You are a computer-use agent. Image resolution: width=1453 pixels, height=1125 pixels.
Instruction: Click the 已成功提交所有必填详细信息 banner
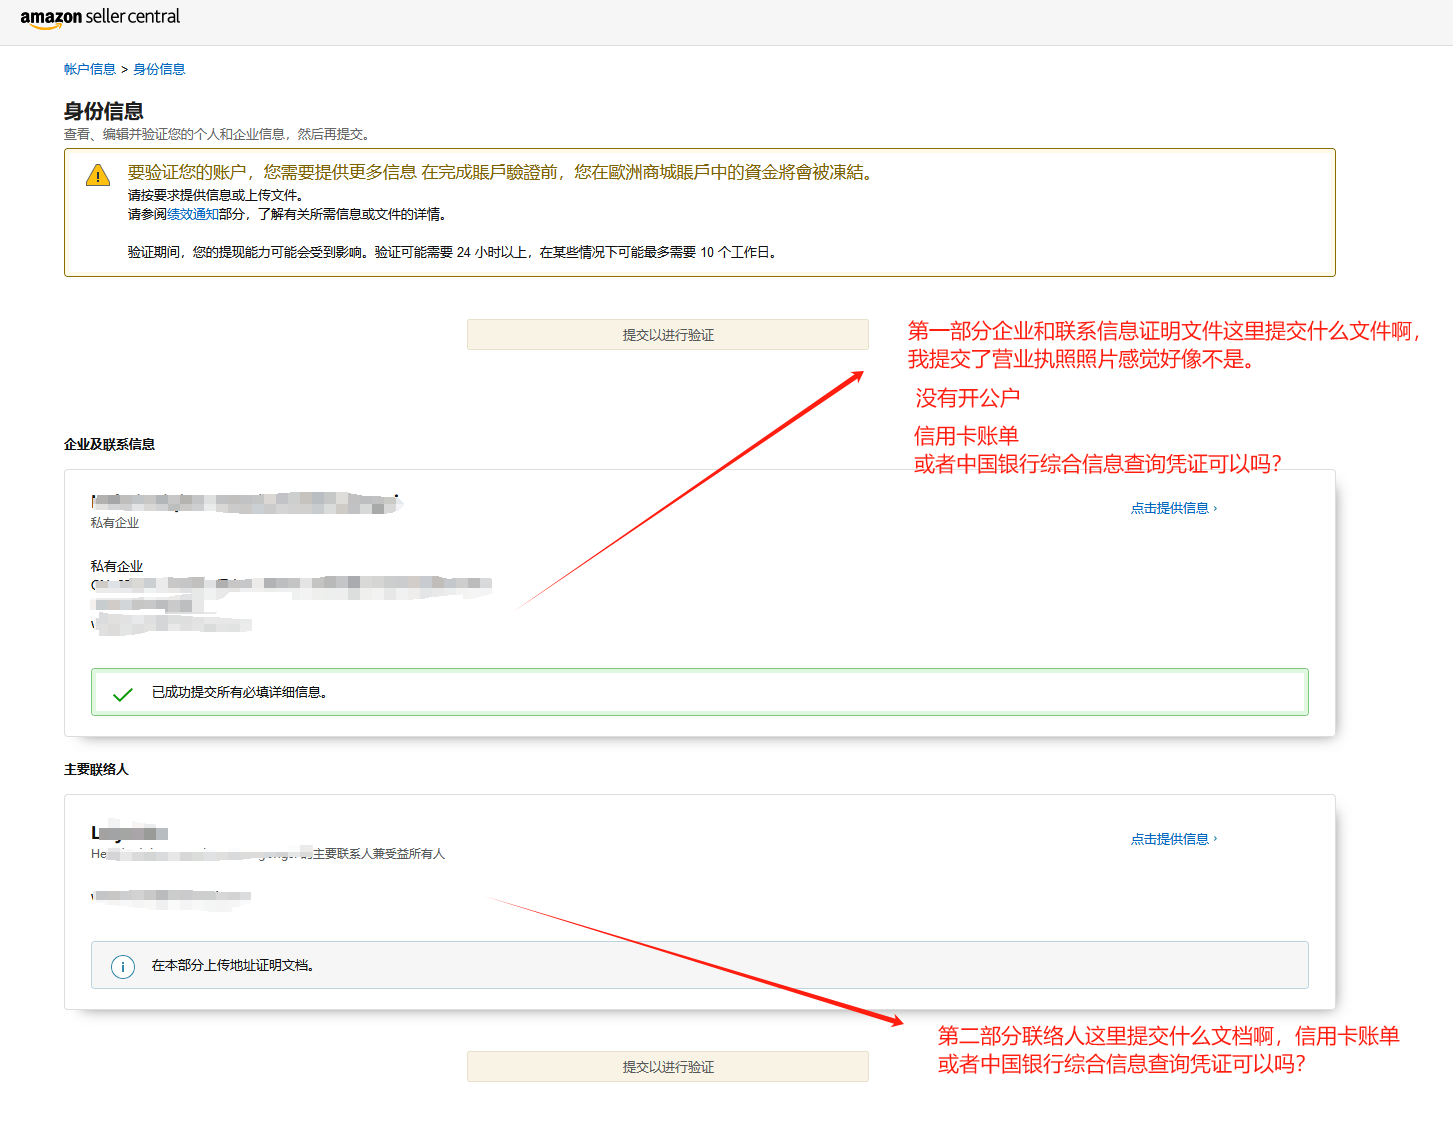(x=699, y=692)
